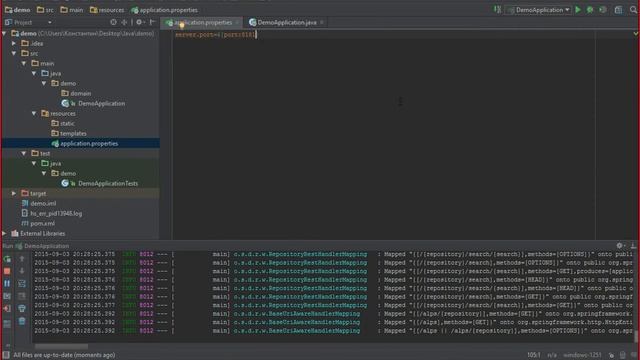This screenshot has height=360, width=640.
Task: Select the domain package in the tree
Action: click(76, 93)
